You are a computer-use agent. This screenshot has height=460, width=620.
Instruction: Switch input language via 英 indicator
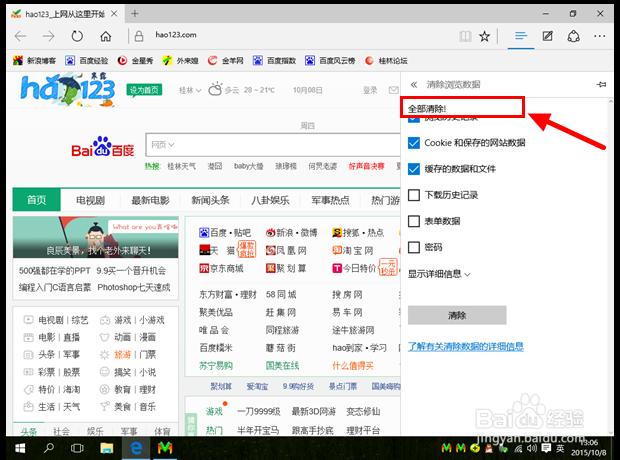(560, 448)
